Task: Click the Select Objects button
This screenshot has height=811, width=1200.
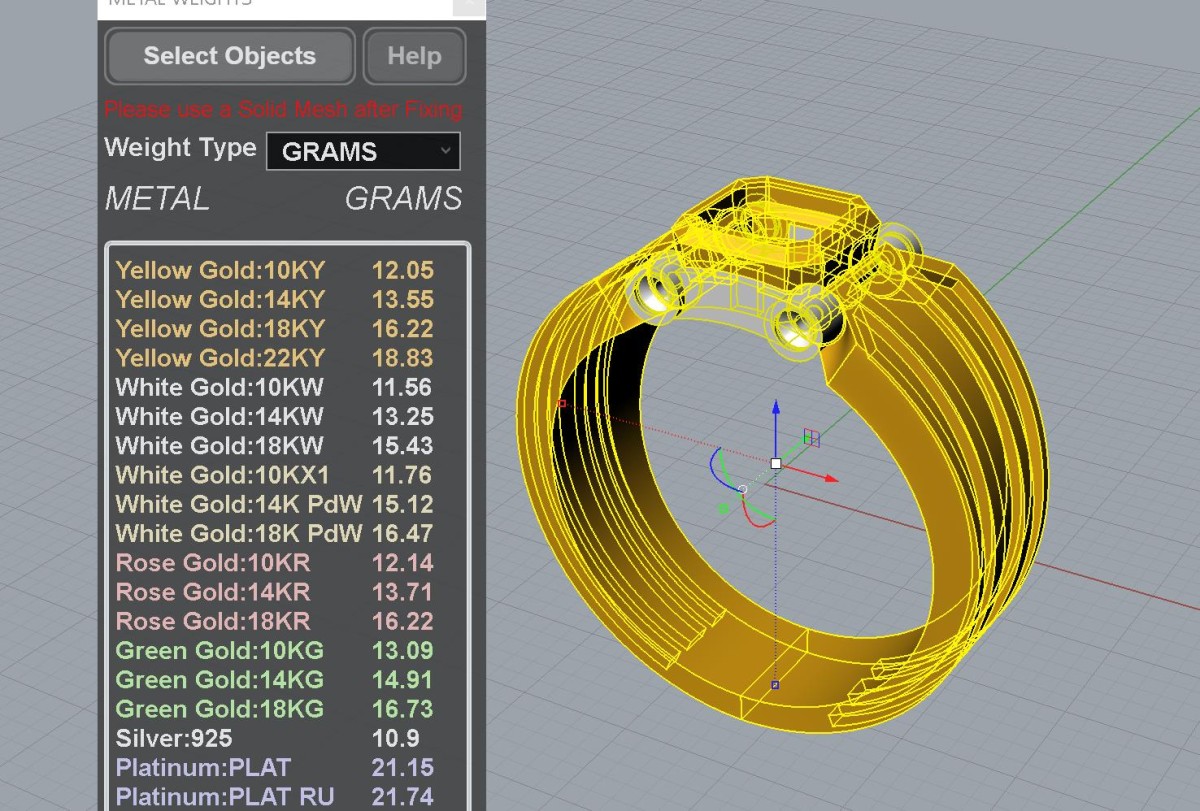Action: coord(229,56)
